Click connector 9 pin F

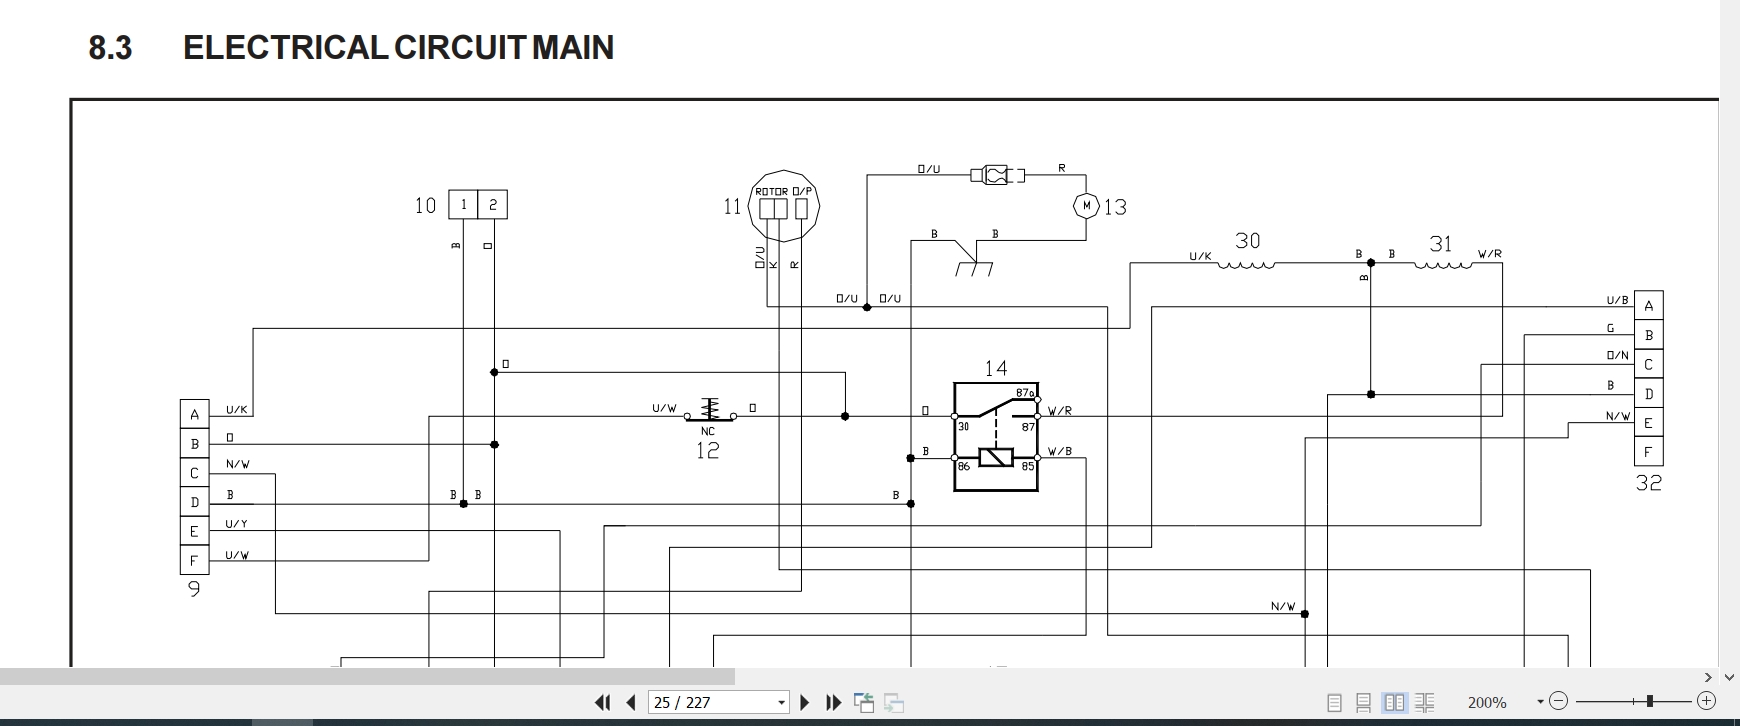194,560
